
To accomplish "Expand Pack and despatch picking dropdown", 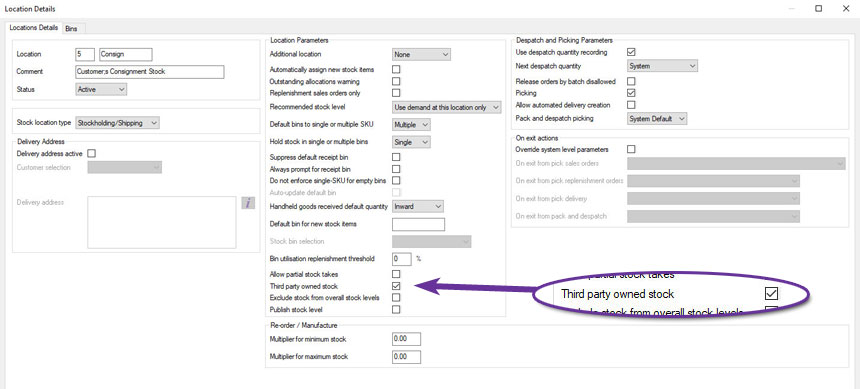I will [x=657, y=119].
